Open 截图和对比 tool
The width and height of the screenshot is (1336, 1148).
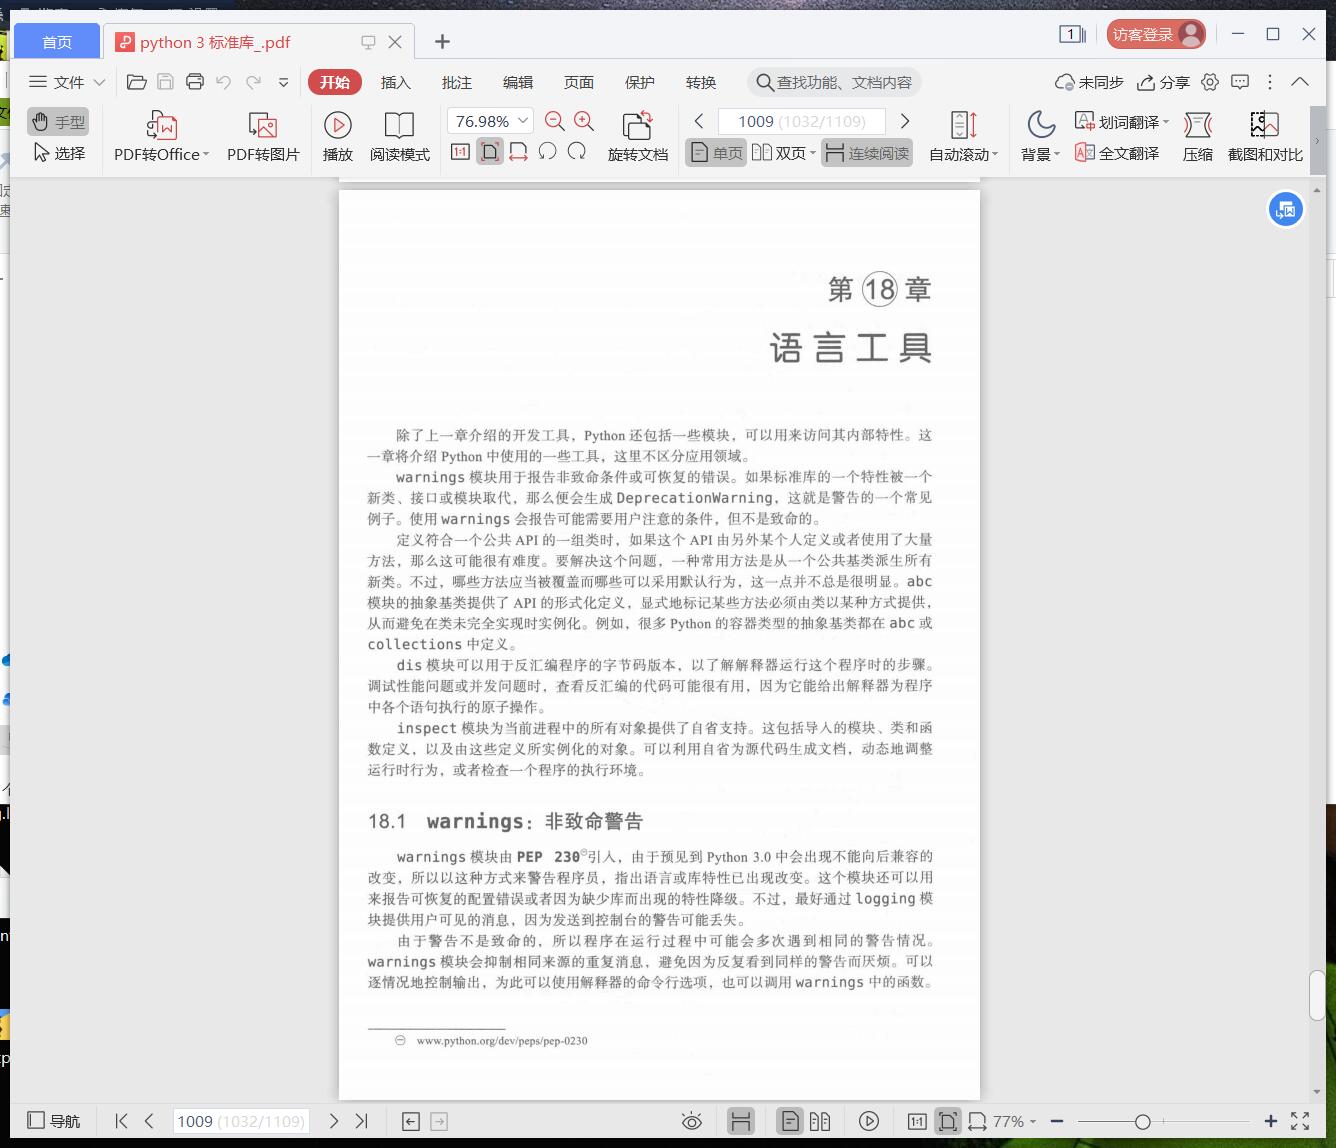(1265, 137)
